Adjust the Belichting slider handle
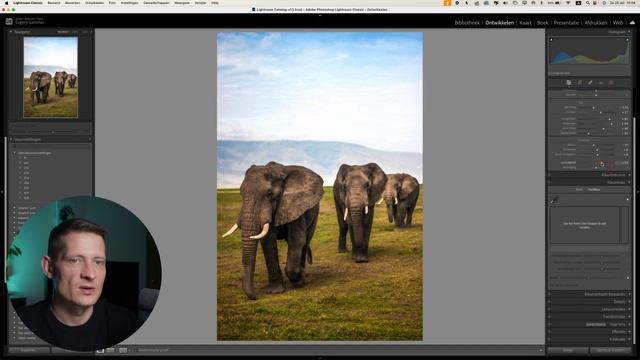Screen dimensions: 640x360 [x=593, y=108]
